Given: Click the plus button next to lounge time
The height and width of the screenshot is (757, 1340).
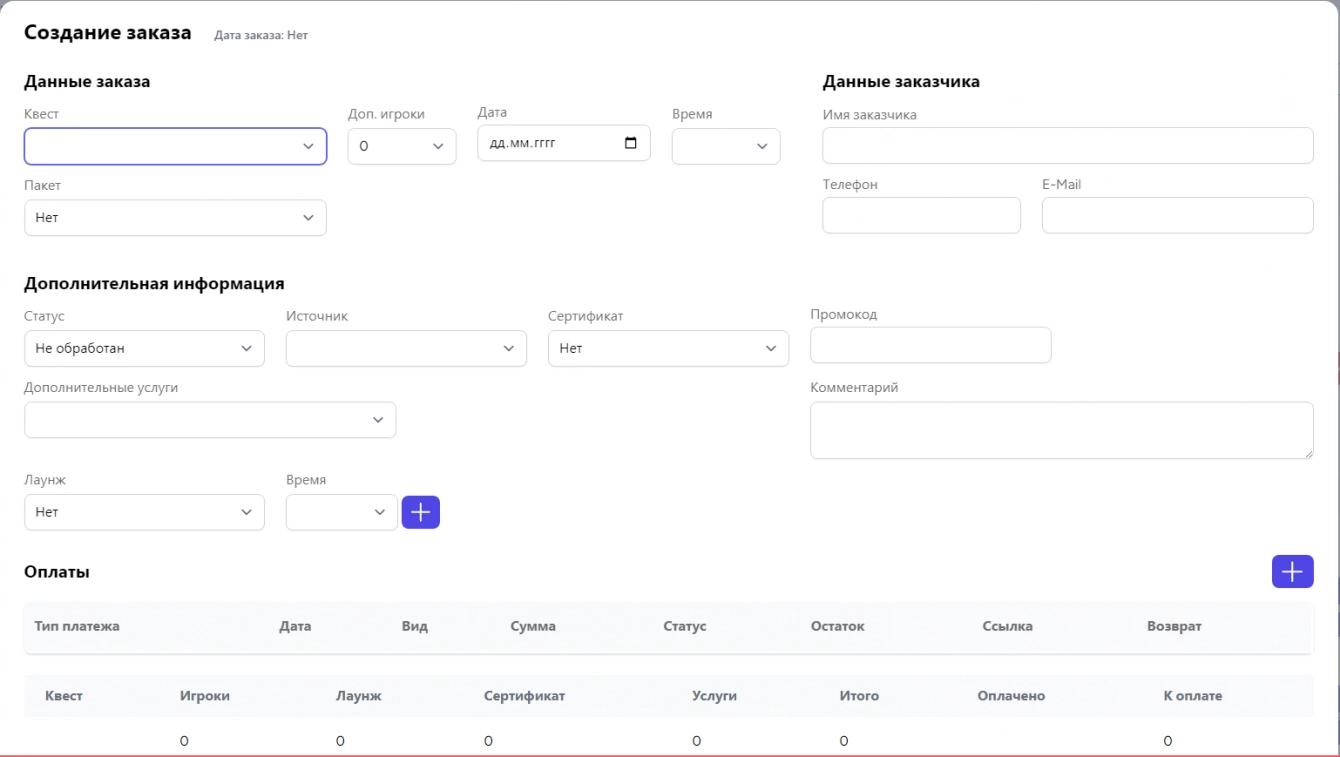Looking at the screenshot, I should (420, 512).
